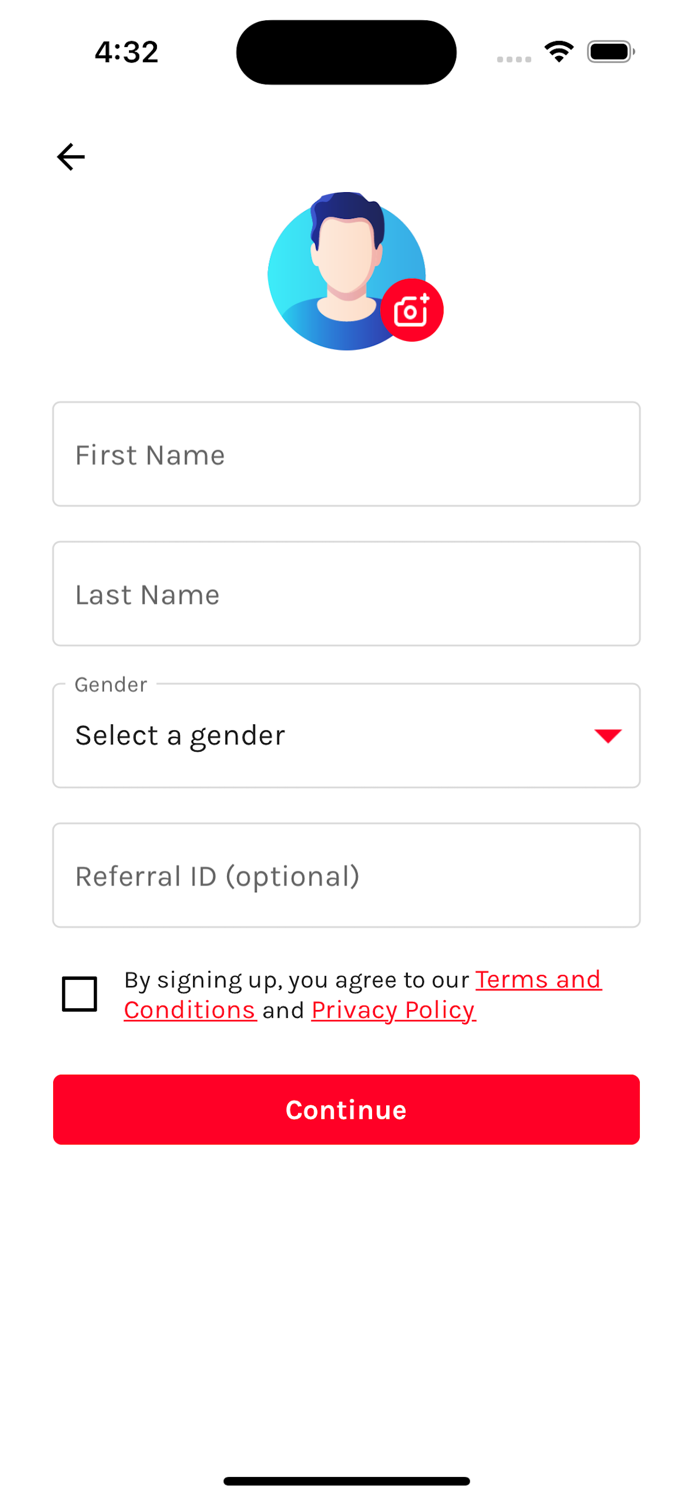Click the clock showing 4:32
Screen dimensions: 693x1500
[x=126, y=52]
